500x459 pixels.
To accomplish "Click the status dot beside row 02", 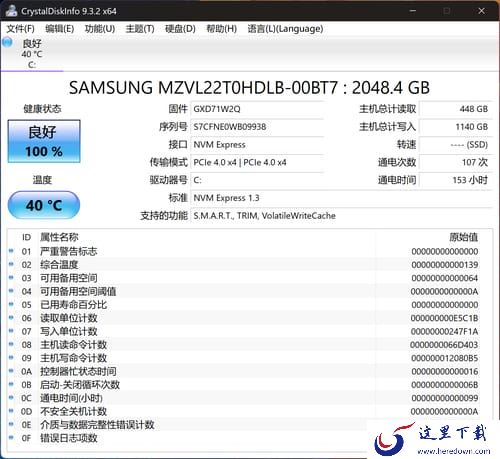I will [x=11, y=264].
